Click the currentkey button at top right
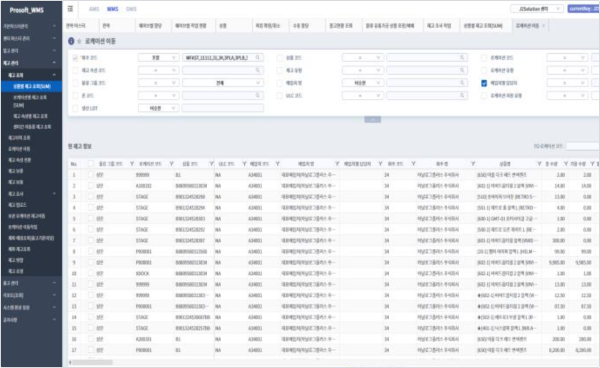 coord(584,9)
